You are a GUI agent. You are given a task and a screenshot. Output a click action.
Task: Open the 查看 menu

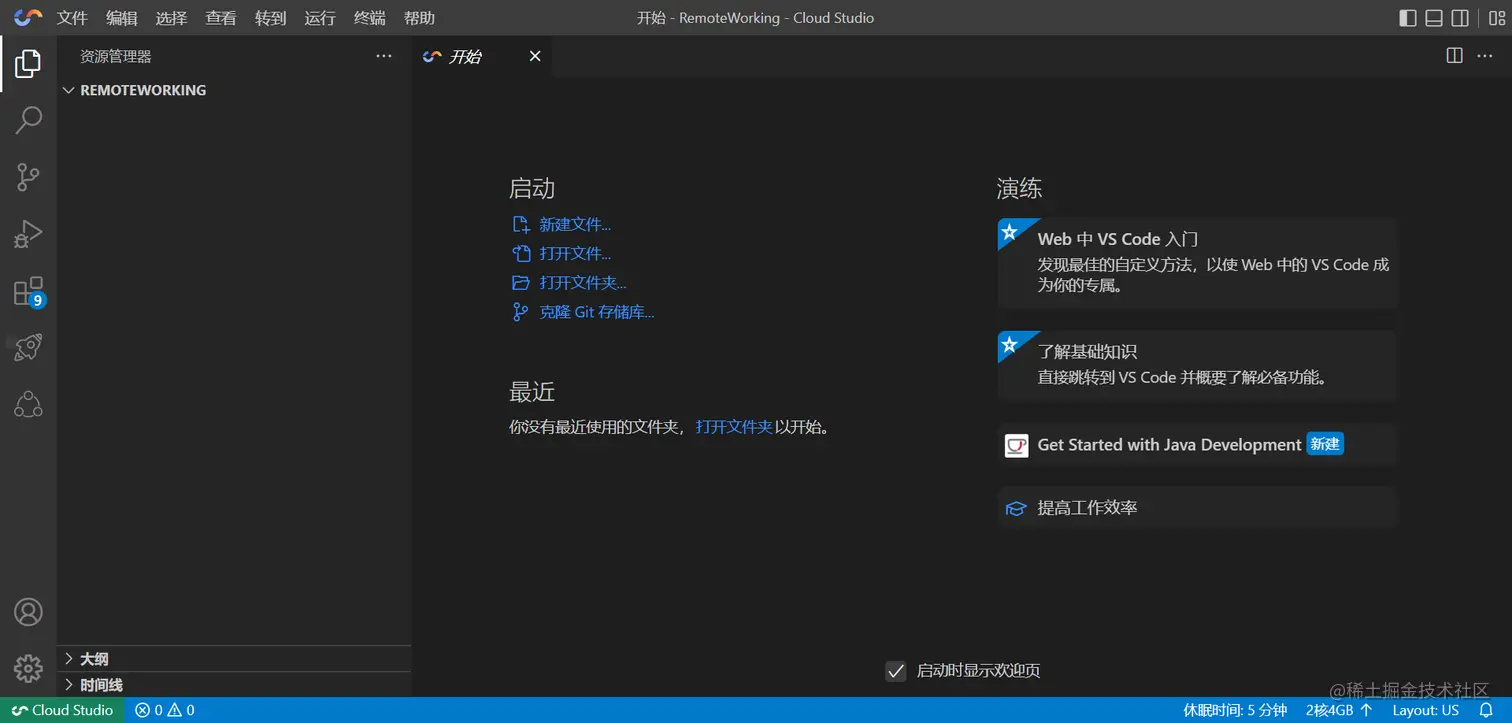pyautogui.click(x=221, y=18)
